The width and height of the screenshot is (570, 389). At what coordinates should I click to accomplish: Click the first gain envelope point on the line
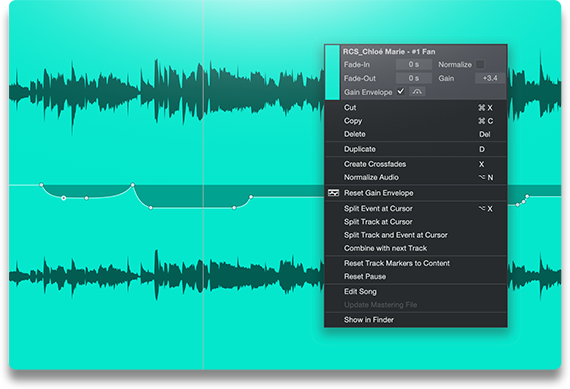coord(41,185)
